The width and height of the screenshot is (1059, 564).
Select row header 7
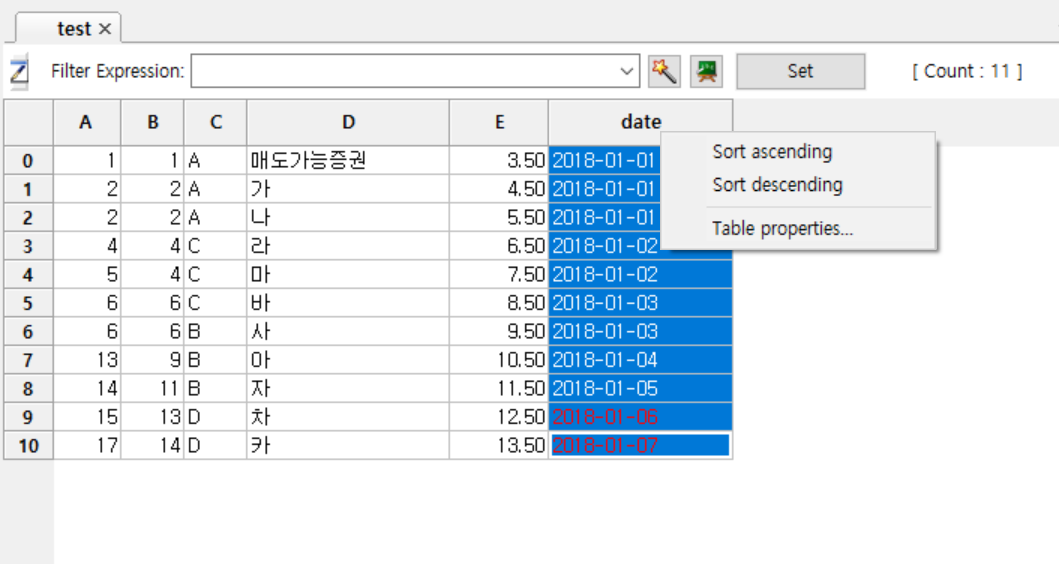pyautogui.click(x=28, y=360)
